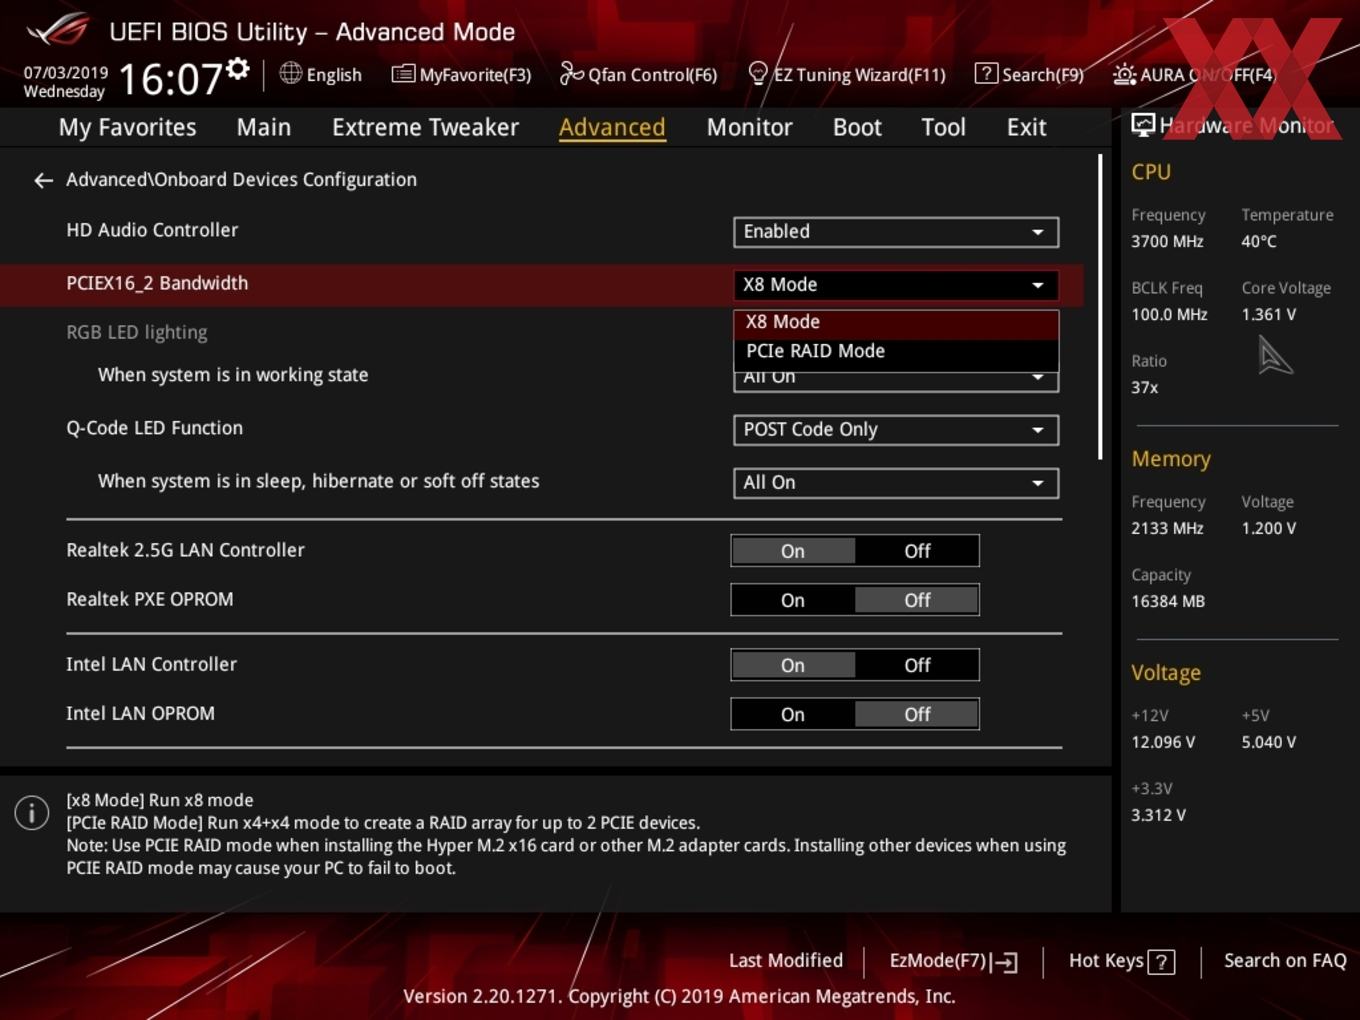This screenshot has height=1020, width=1360.
Task: Set Realtek 2.5G LAN Controller to On
Action: point(793,551)
